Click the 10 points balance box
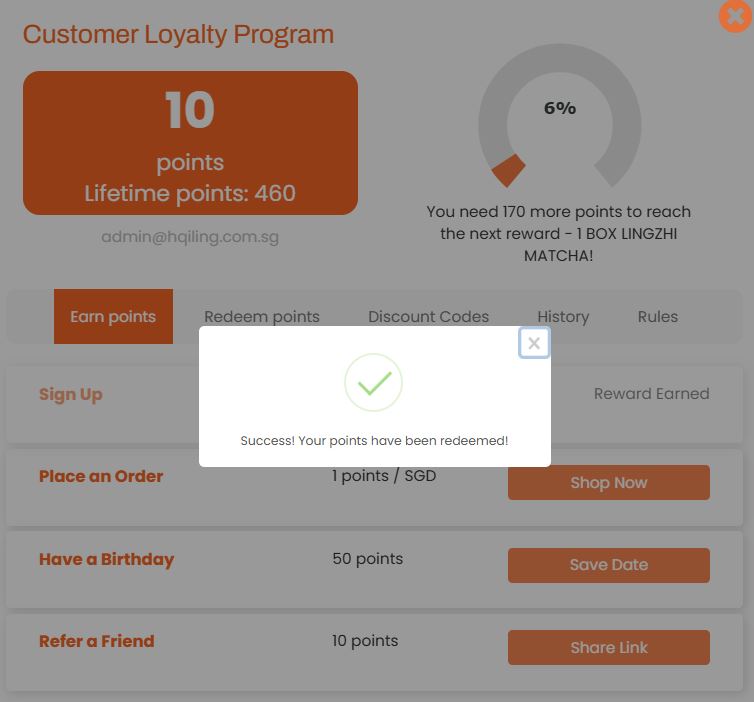754x702 pixels. (190, 143)
